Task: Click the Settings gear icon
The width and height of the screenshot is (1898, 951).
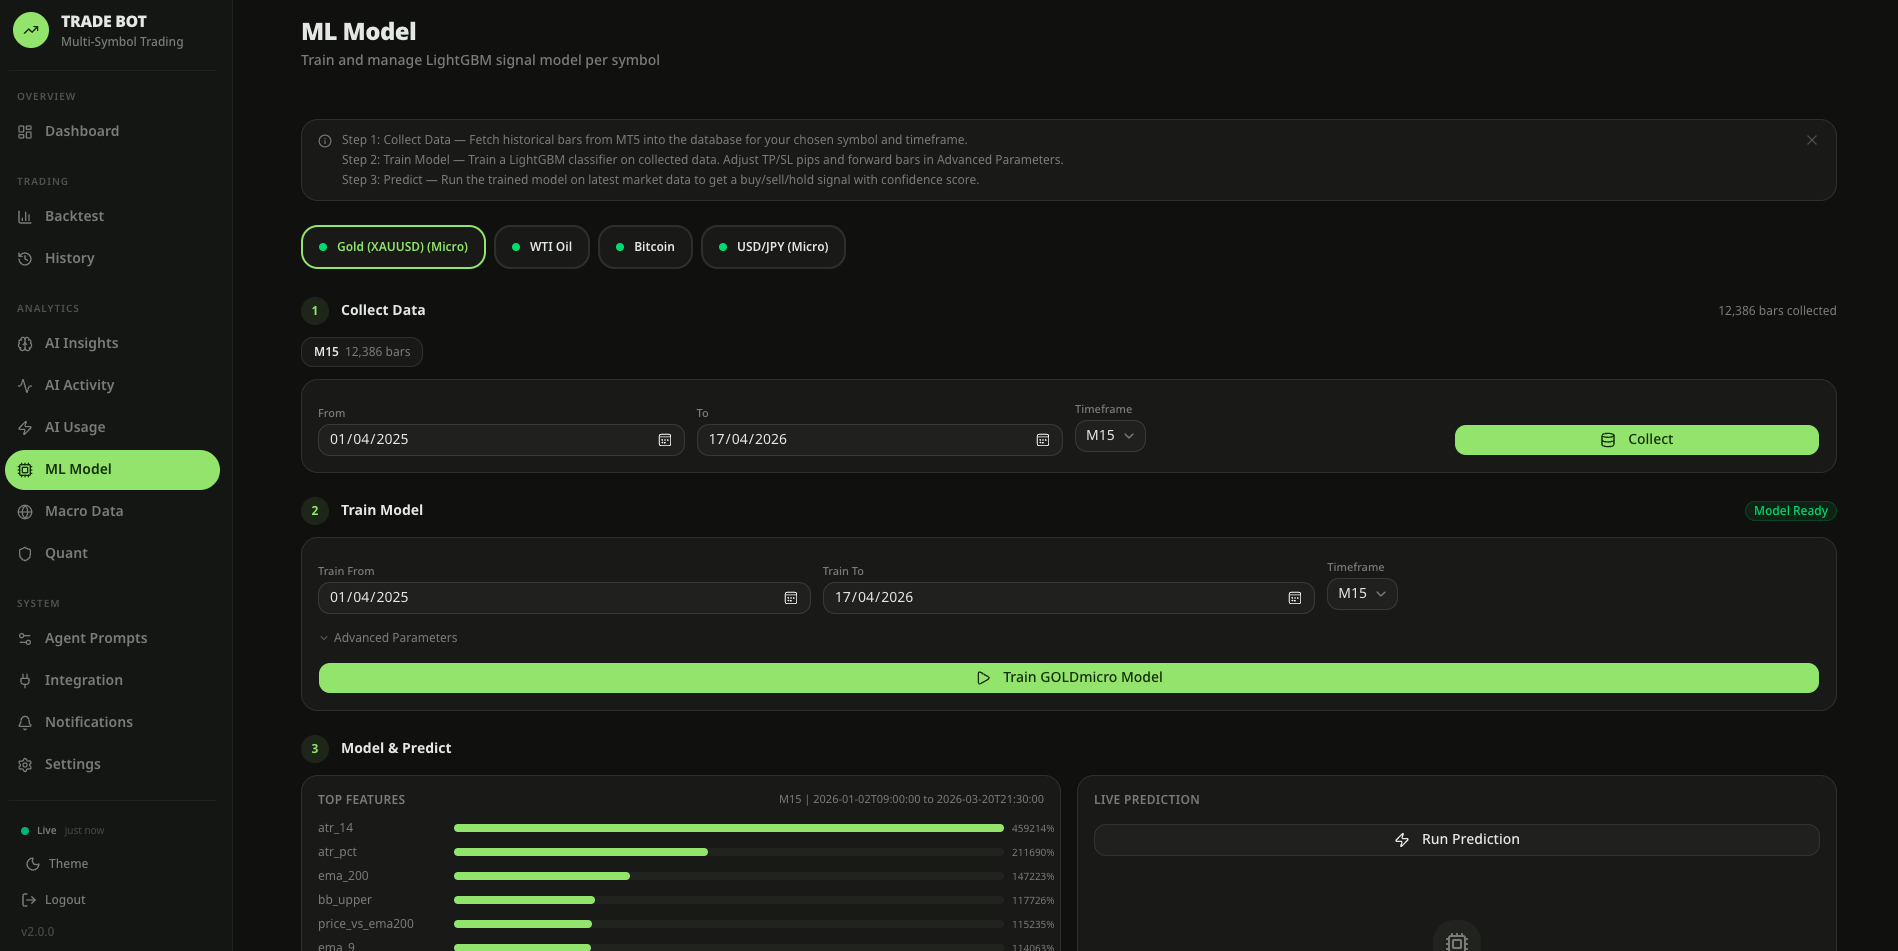Action: click(x=25, y=765)
